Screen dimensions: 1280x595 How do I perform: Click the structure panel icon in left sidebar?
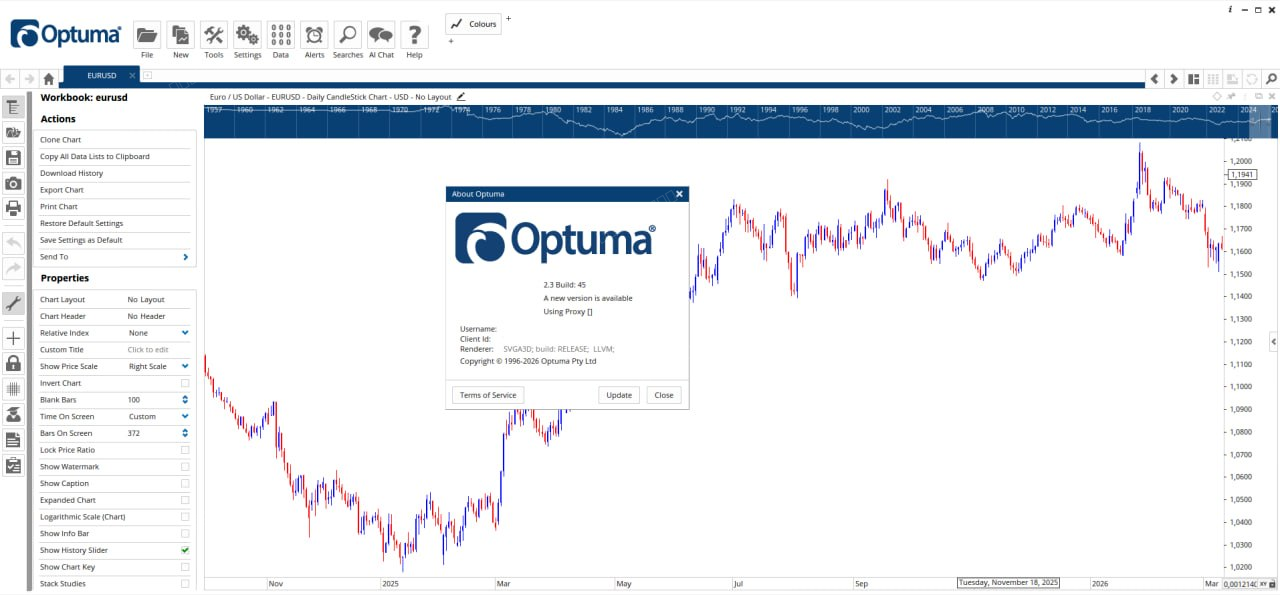[13, 108]
